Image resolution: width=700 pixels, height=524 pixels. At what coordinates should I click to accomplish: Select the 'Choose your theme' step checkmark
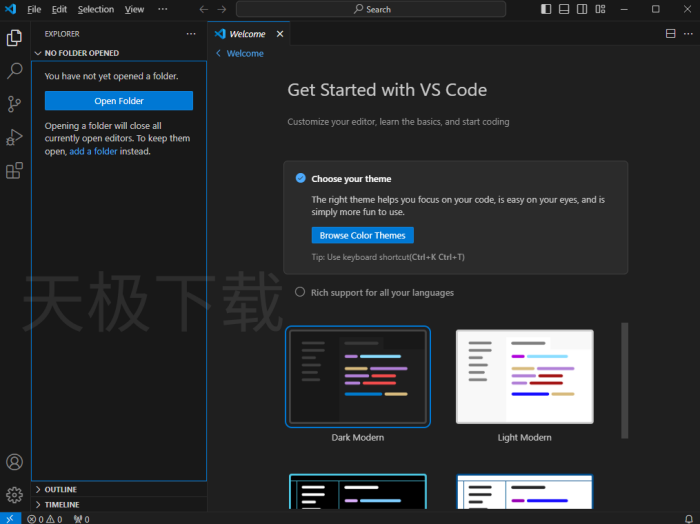tap(300, 178)
